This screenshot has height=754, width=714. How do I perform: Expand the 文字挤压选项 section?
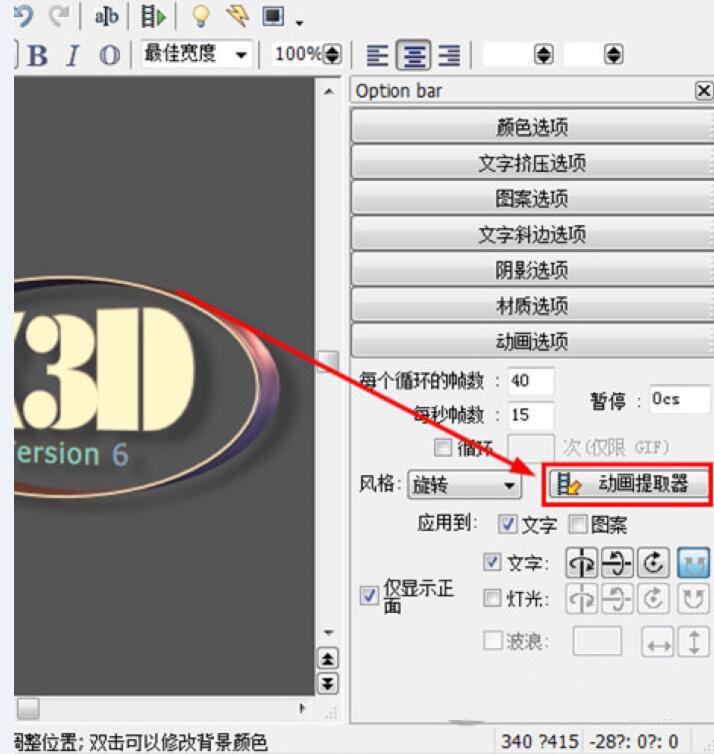[532, 163]
